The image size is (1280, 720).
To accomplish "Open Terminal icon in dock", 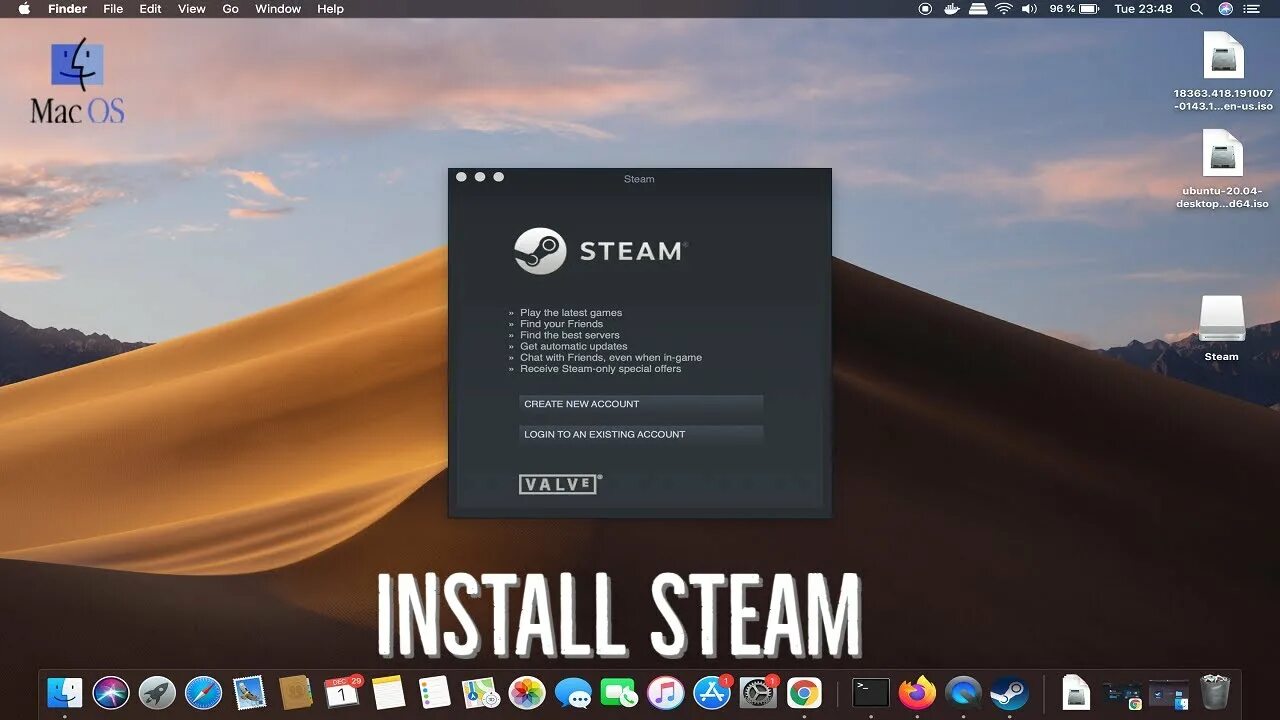I will tap(870, 692).
